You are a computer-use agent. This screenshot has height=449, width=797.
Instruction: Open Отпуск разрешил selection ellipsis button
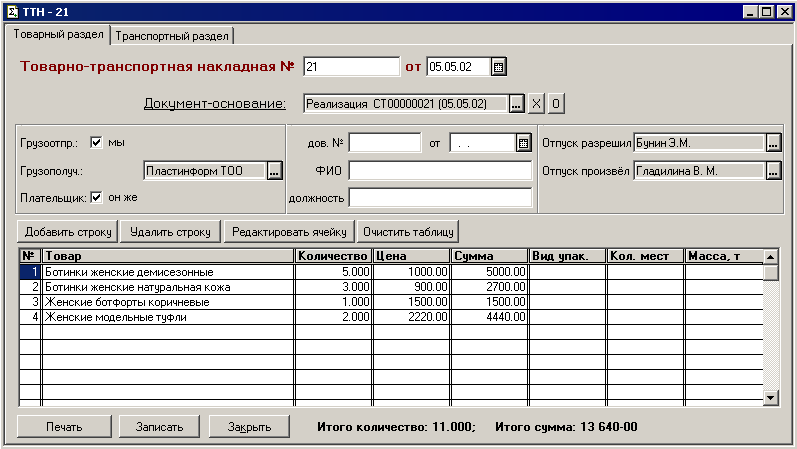[773, 143]
